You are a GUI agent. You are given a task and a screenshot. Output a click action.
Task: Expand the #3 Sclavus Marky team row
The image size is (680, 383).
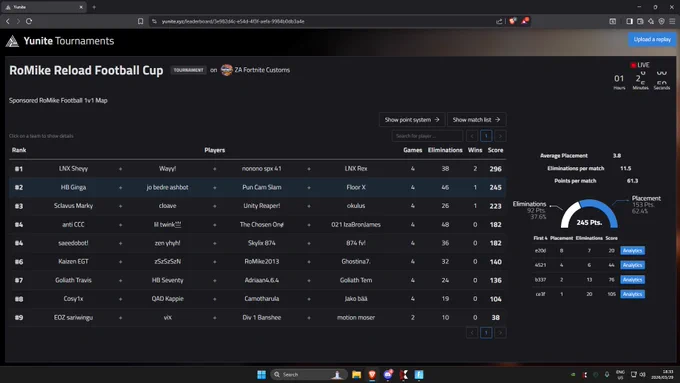[x=257, y=206]
